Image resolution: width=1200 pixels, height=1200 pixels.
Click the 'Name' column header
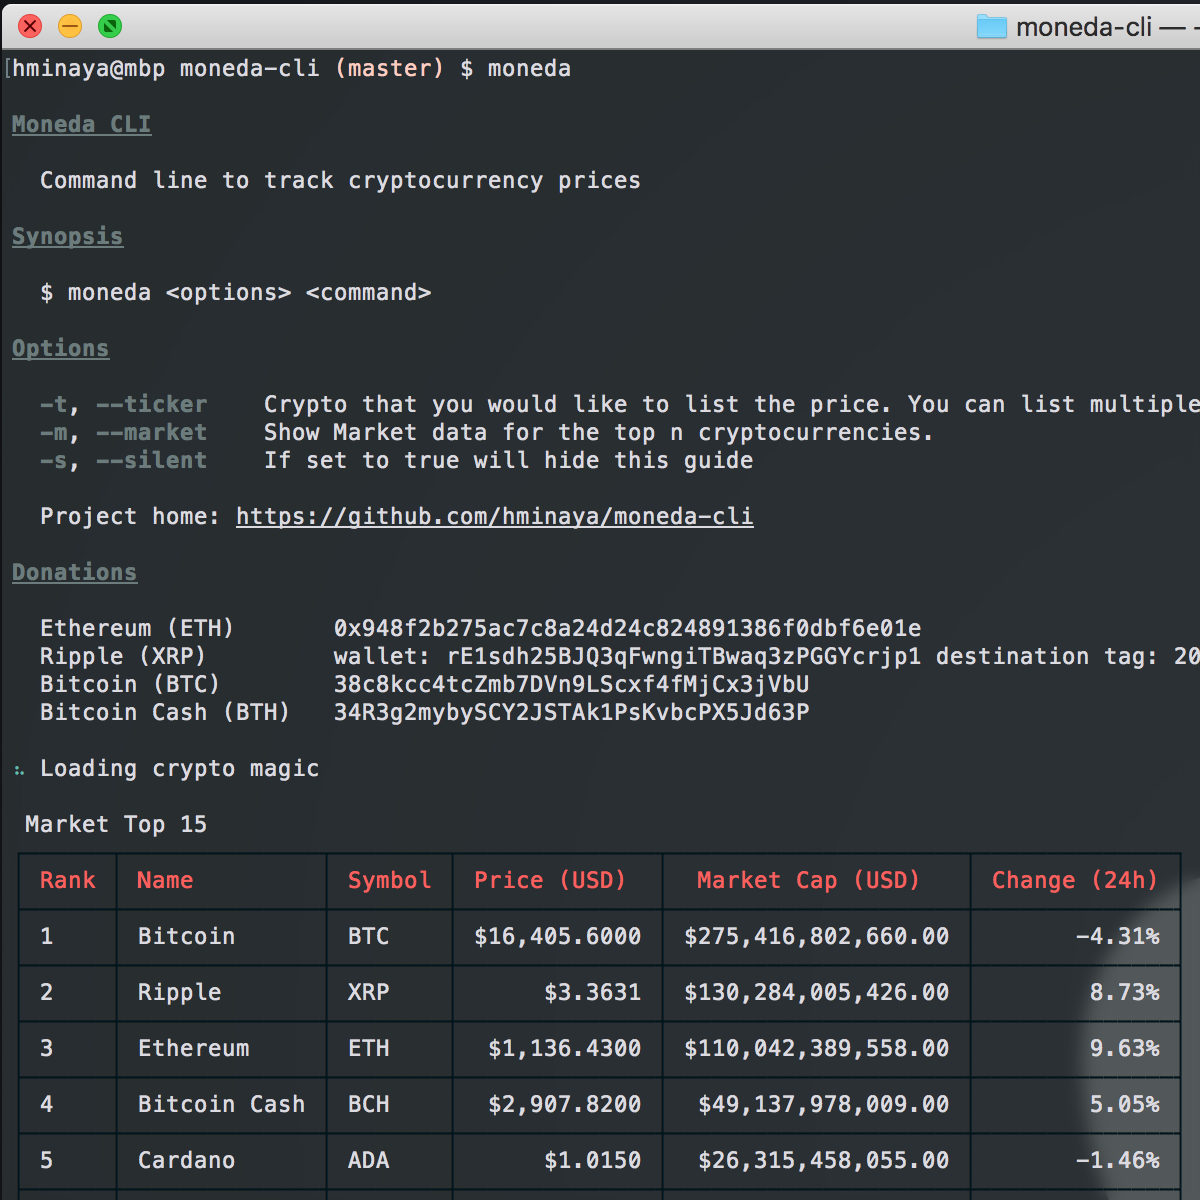click(x=165, y=880)
